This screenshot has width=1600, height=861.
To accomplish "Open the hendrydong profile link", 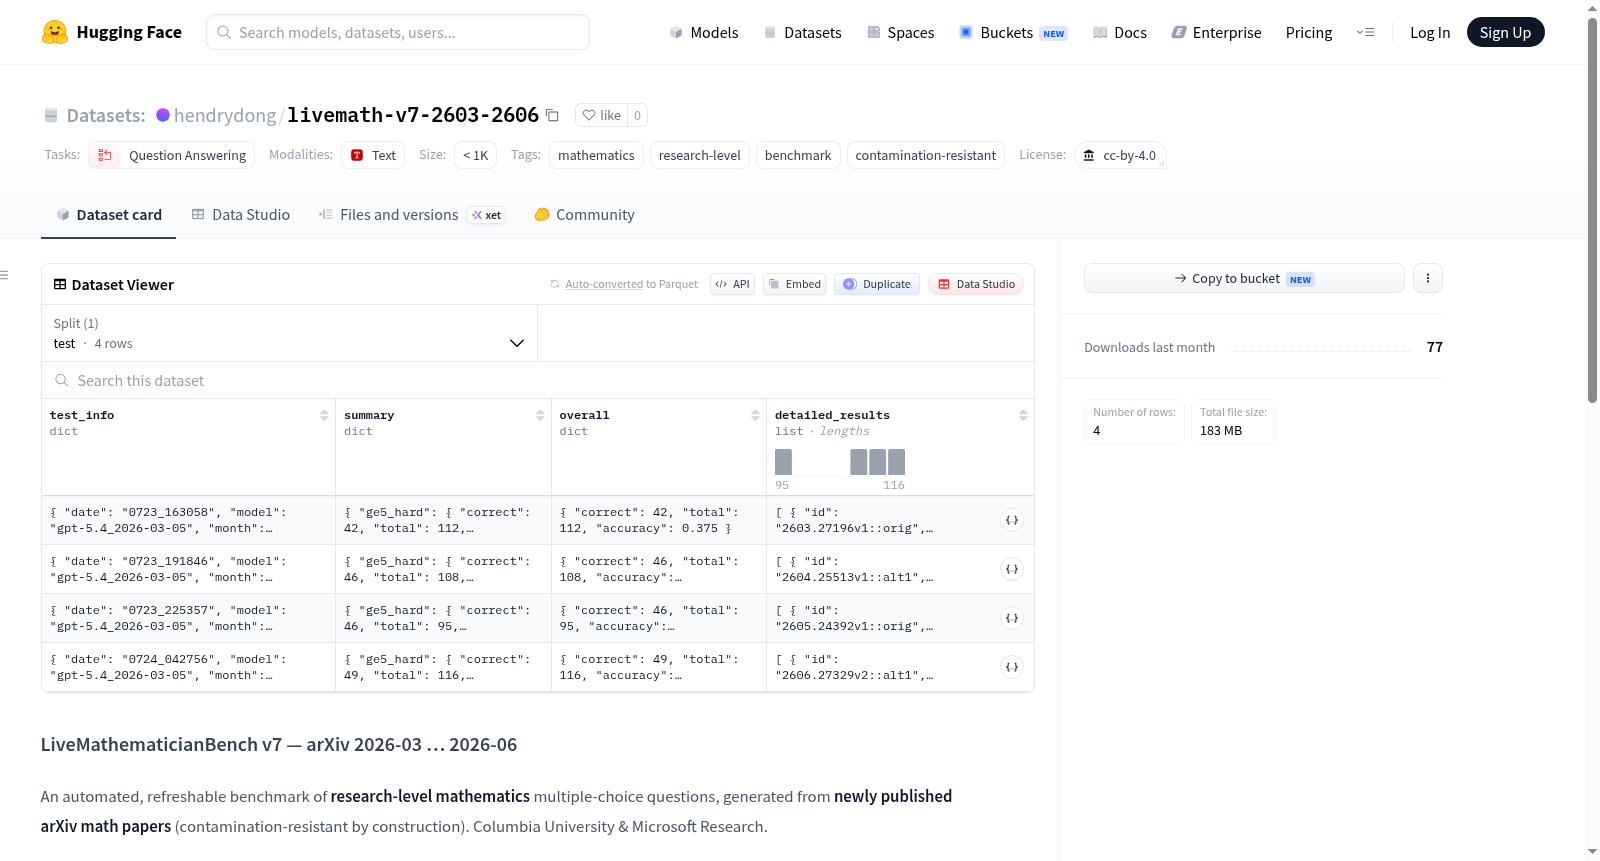I will tap(225, 115).
